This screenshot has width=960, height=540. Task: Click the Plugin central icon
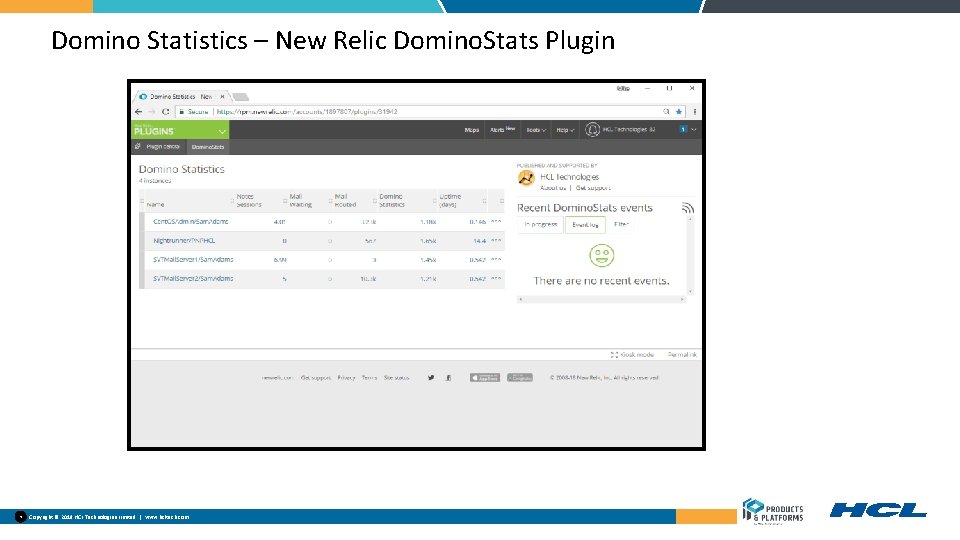pyautogui.click(x=138, y=146)
